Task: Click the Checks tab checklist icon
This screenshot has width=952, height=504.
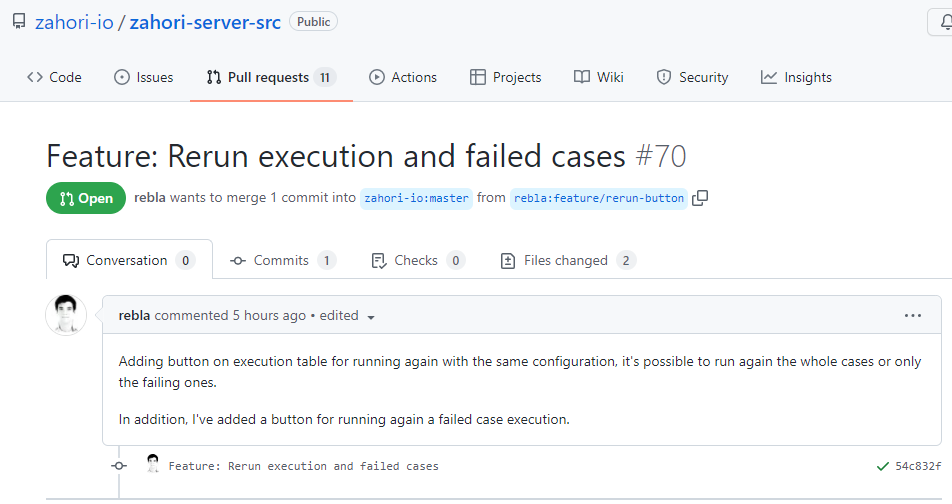Action: [378, 261]
